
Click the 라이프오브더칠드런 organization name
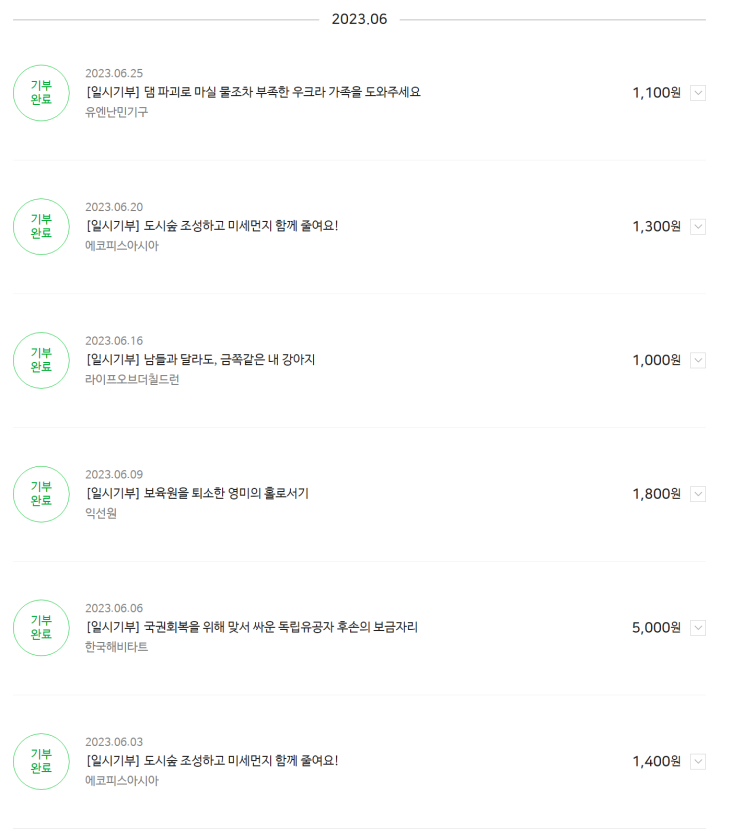(133, 379)
